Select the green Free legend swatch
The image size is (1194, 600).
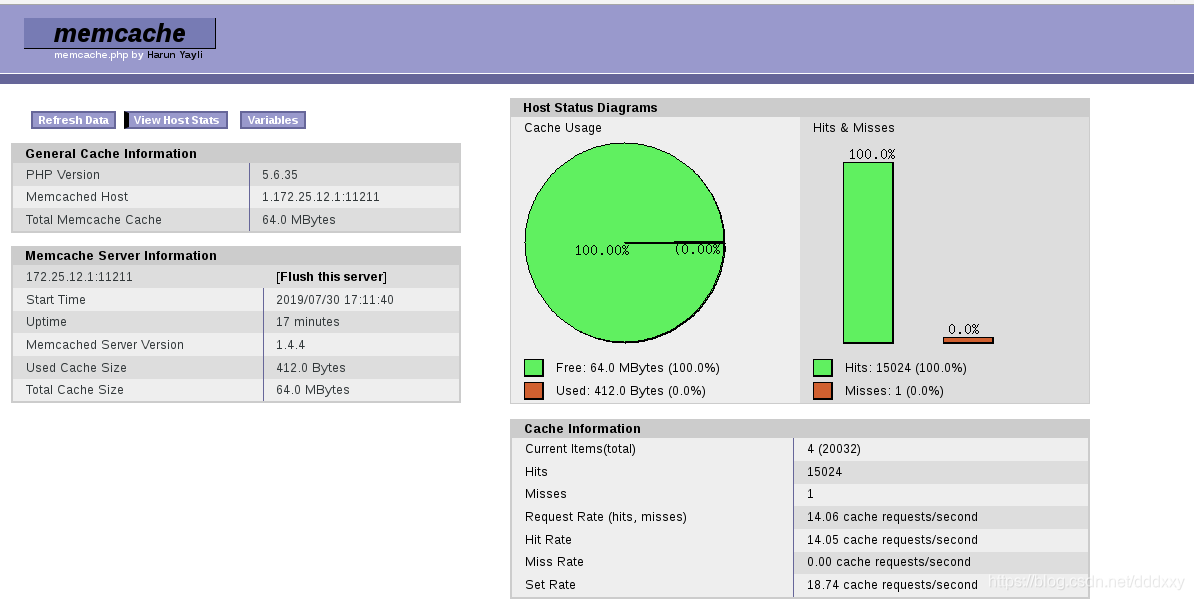click(x=534, y=368)
